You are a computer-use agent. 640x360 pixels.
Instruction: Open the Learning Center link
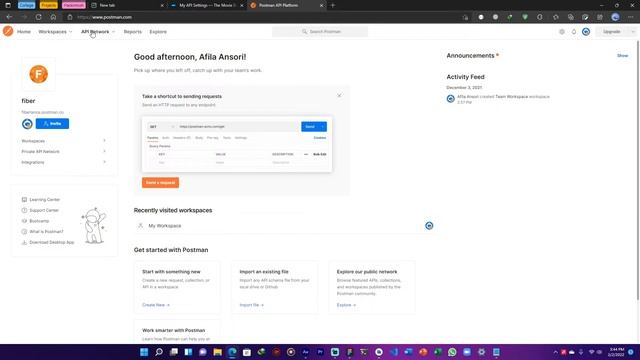click(x=44, y=200)
